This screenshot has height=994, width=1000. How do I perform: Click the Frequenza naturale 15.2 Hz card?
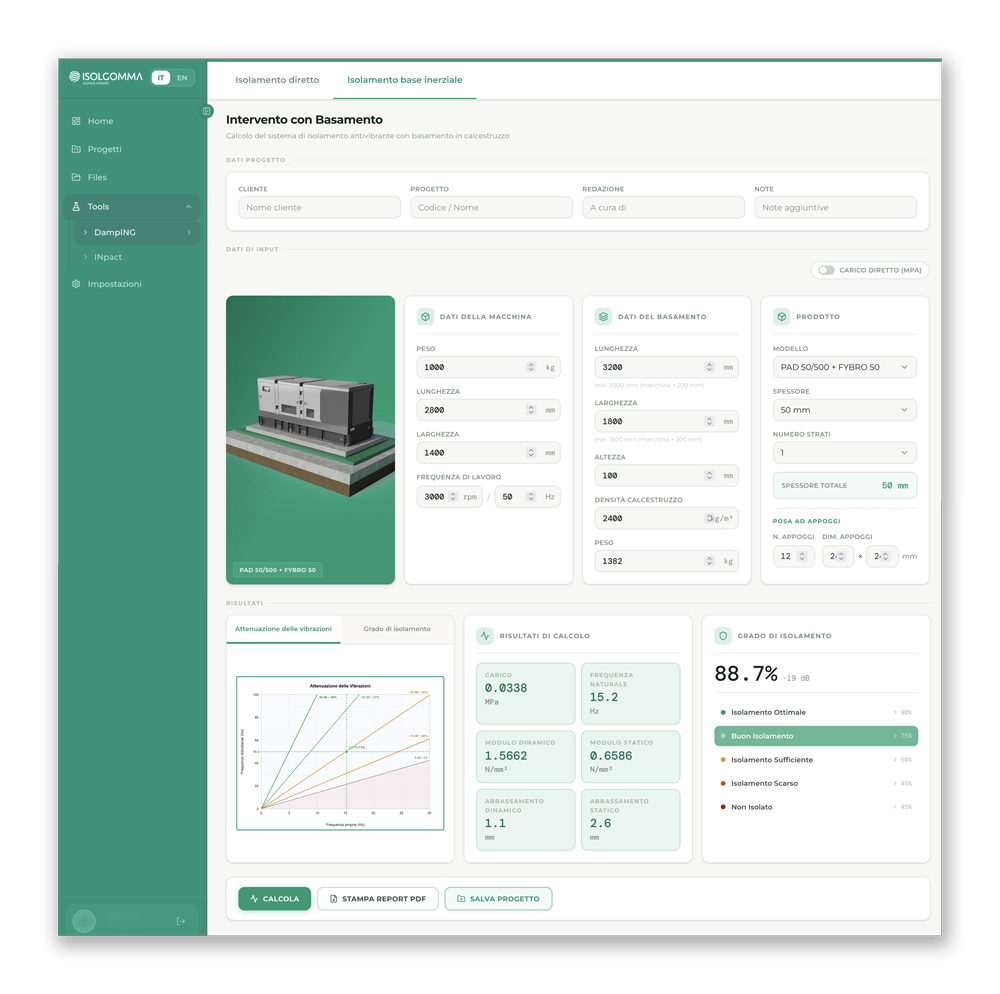pyautogui.click(x=630, y=694)
